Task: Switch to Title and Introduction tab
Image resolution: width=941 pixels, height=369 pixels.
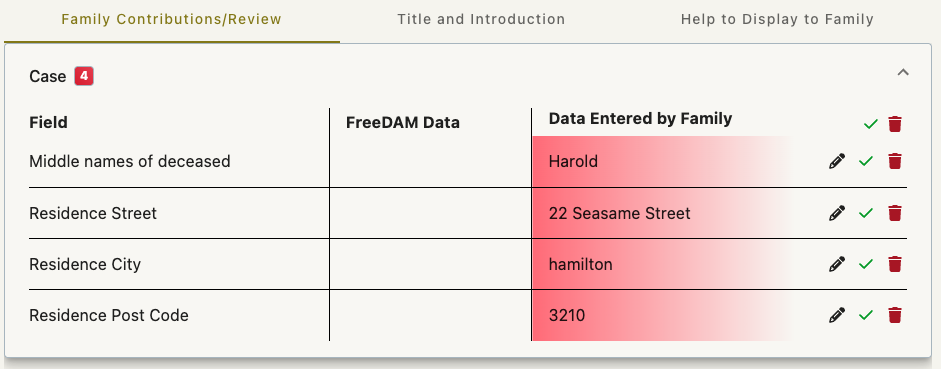Action: 481,19
